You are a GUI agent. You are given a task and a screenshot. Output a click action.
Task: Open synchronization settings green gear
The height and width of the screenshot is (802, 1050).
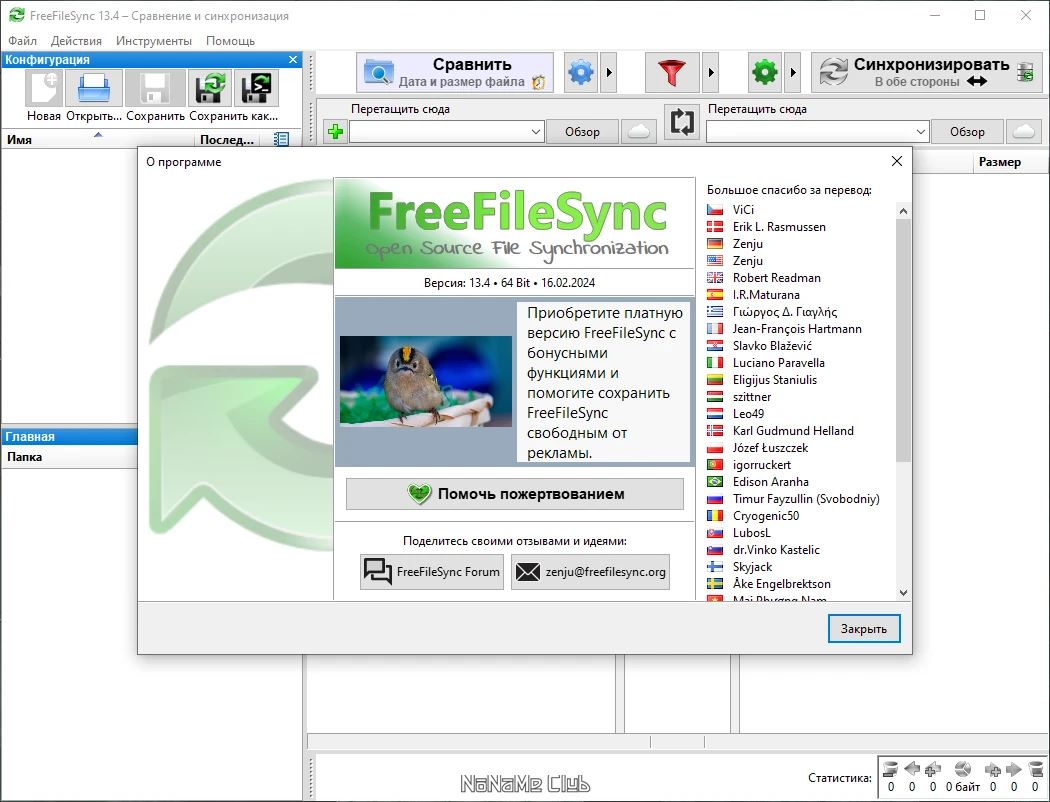(x=765, y=72)
